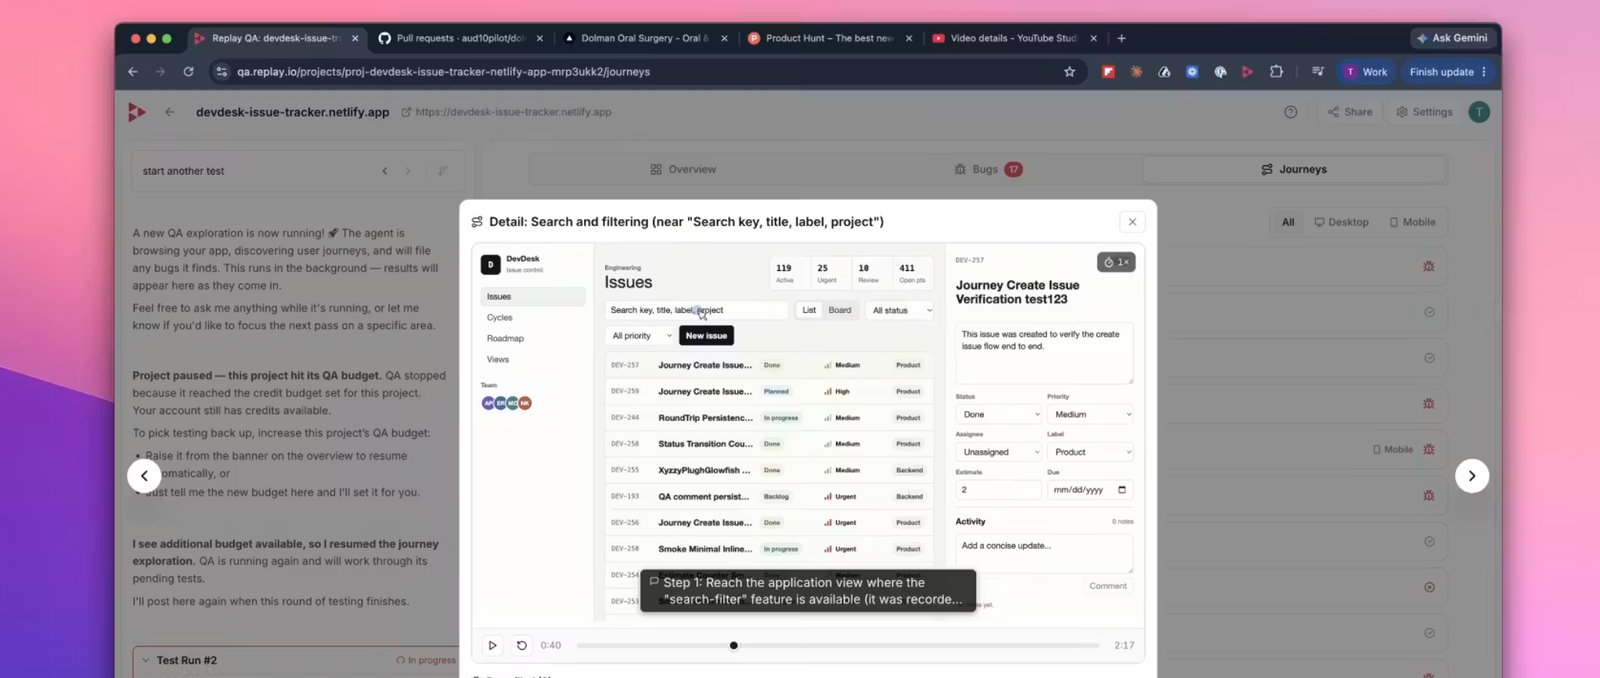The width and height of the screenshot is (1600, 678).
Task: Click the red Flipboard extension icon
Action: point(1108,72)
